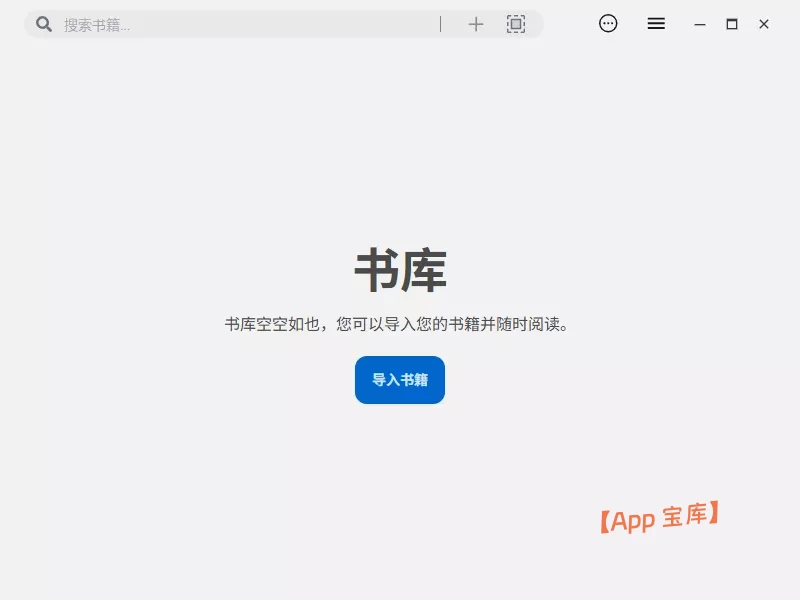Maximize the reader window
This screenshot has height=600, width=800.
coord(730,23)
